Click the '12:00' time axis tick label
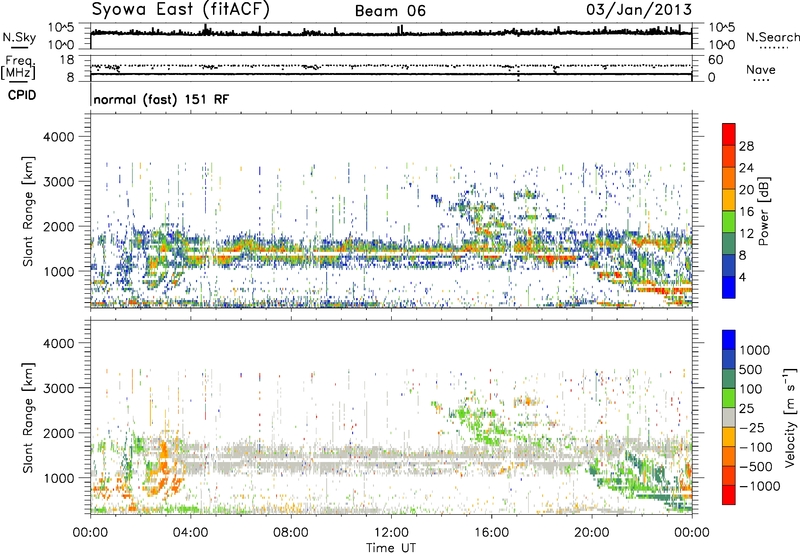Image resolution: width=800 pixels, height=554 pixels. tap(391, 533)
